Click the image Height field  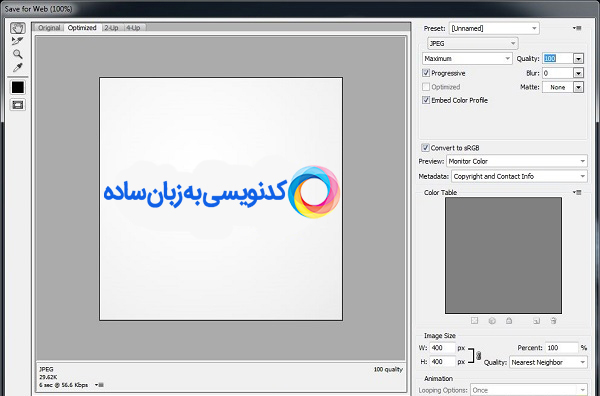442,362
